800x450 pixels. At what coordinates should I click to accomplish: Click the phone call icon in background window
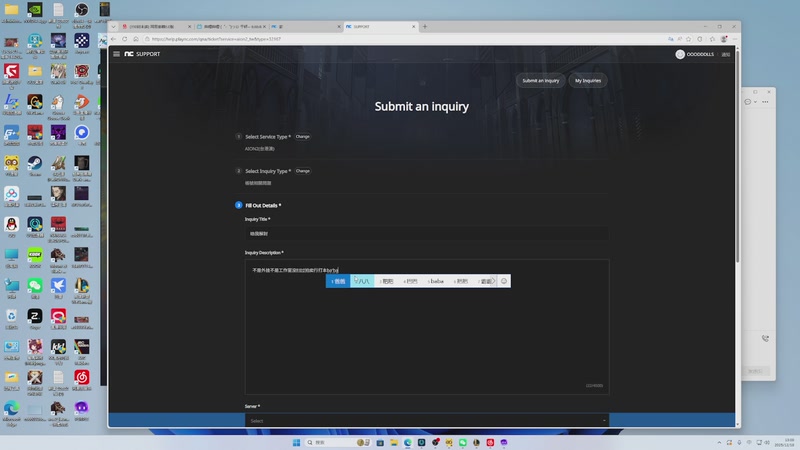765,338
